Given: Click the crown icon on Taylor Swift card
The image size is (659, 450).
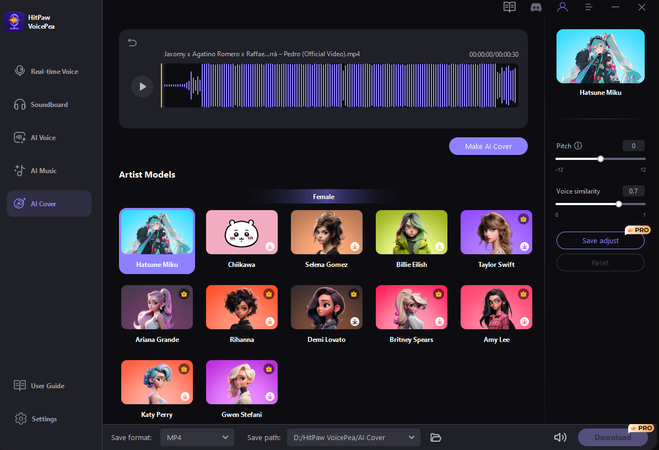Looking at the screenshot, I should 523,219.
